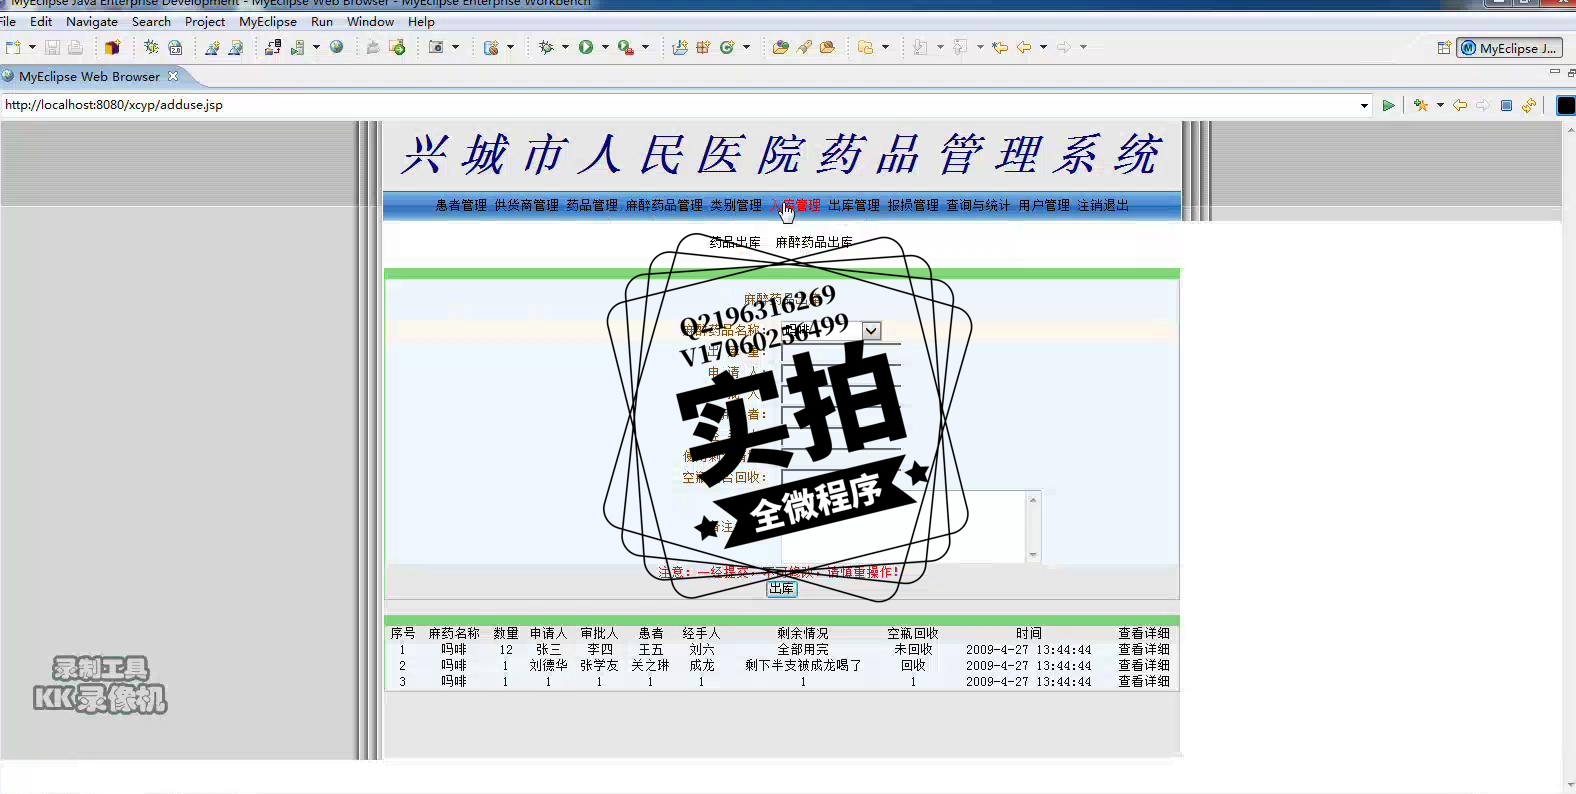
Task: Expand the bookmark star dropdown arrow
Action: (x=1440, y=105)
